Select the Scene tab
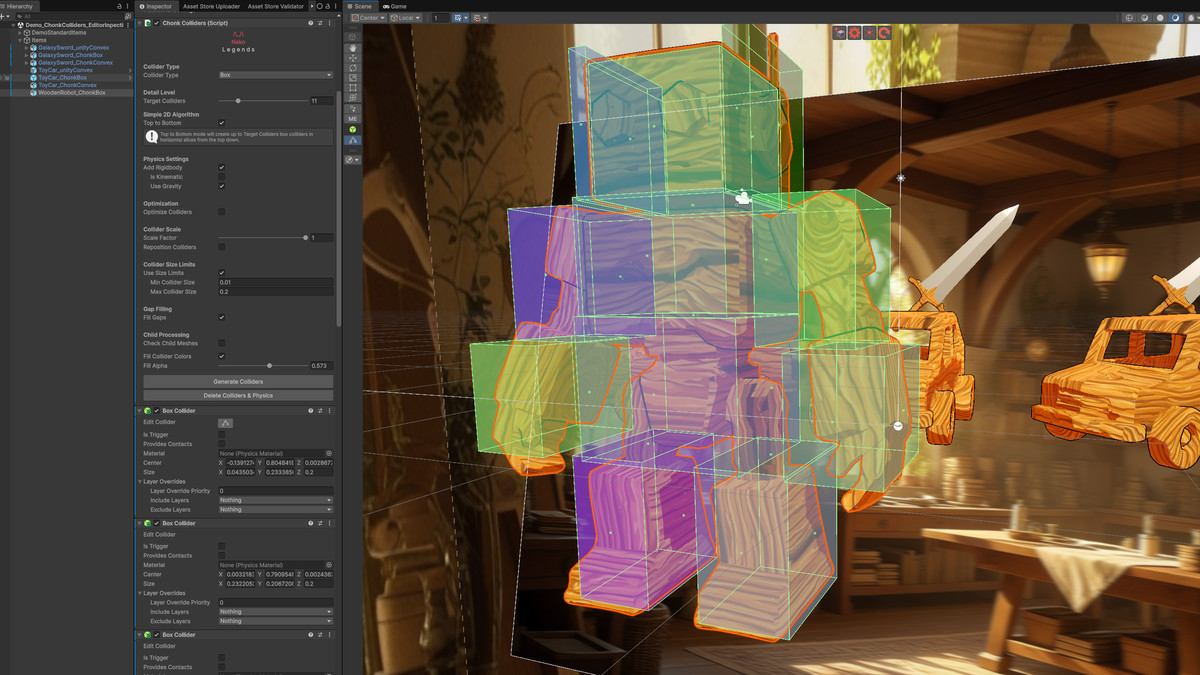The width and height of the screenshot is (1200, 675). pos(360,6)
